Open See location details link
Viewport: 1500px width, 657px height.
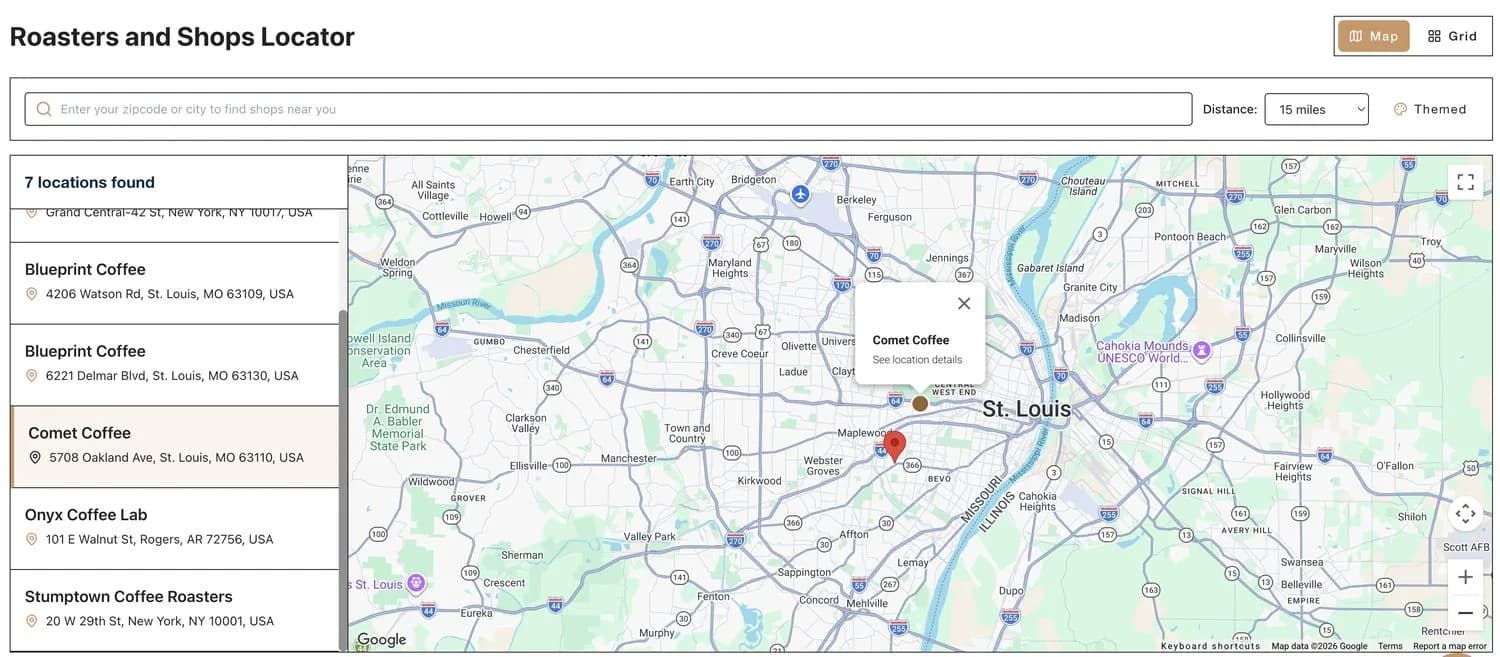[917, 360]
